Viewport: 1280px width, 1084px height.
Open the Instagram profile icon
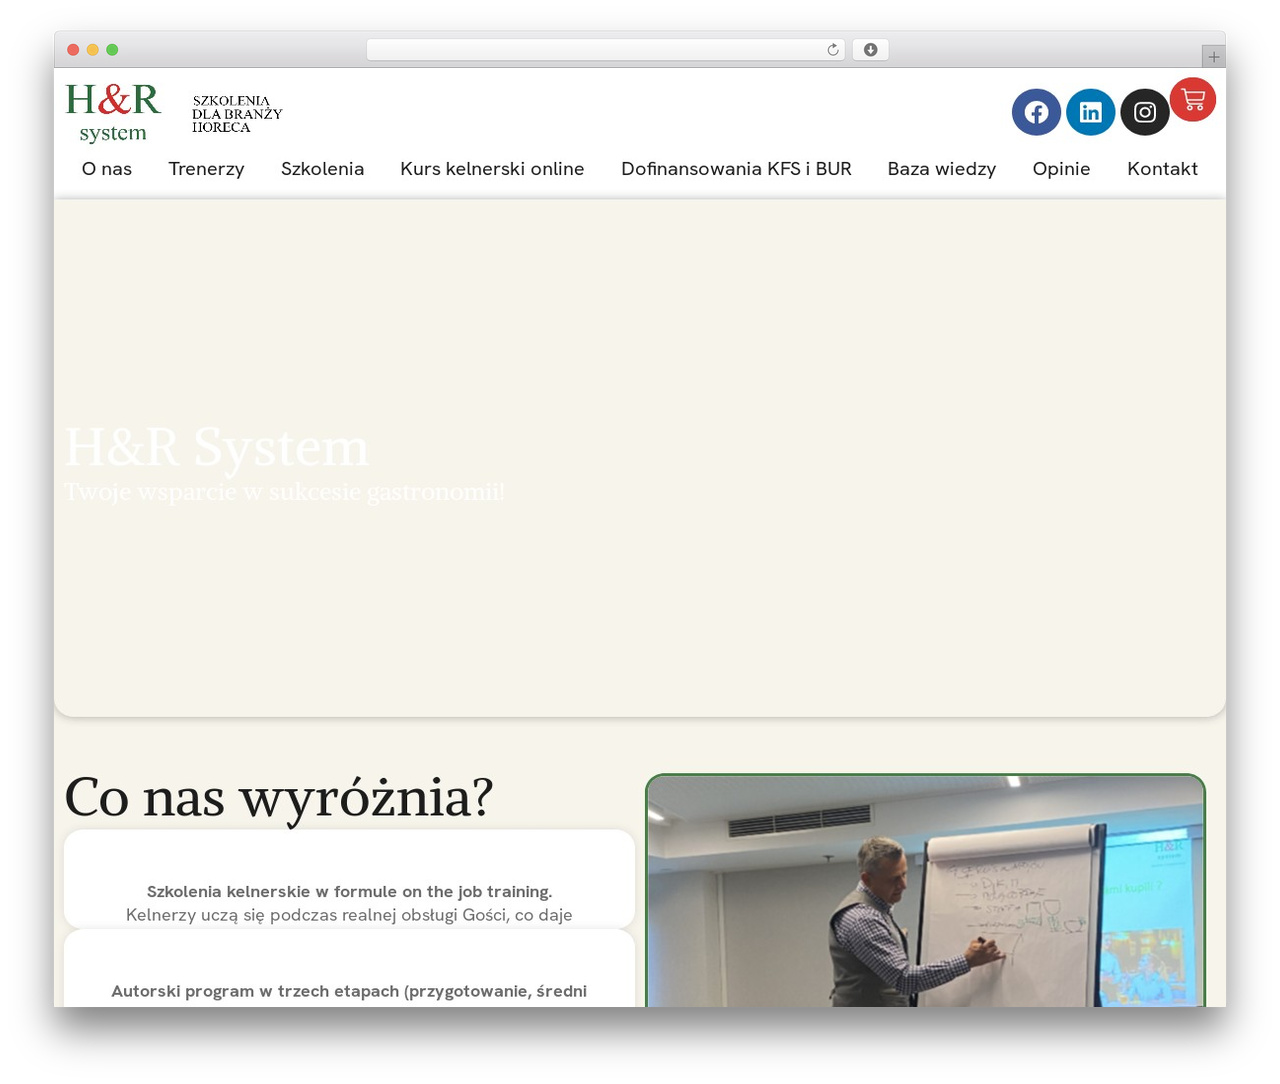[1145, 112]
